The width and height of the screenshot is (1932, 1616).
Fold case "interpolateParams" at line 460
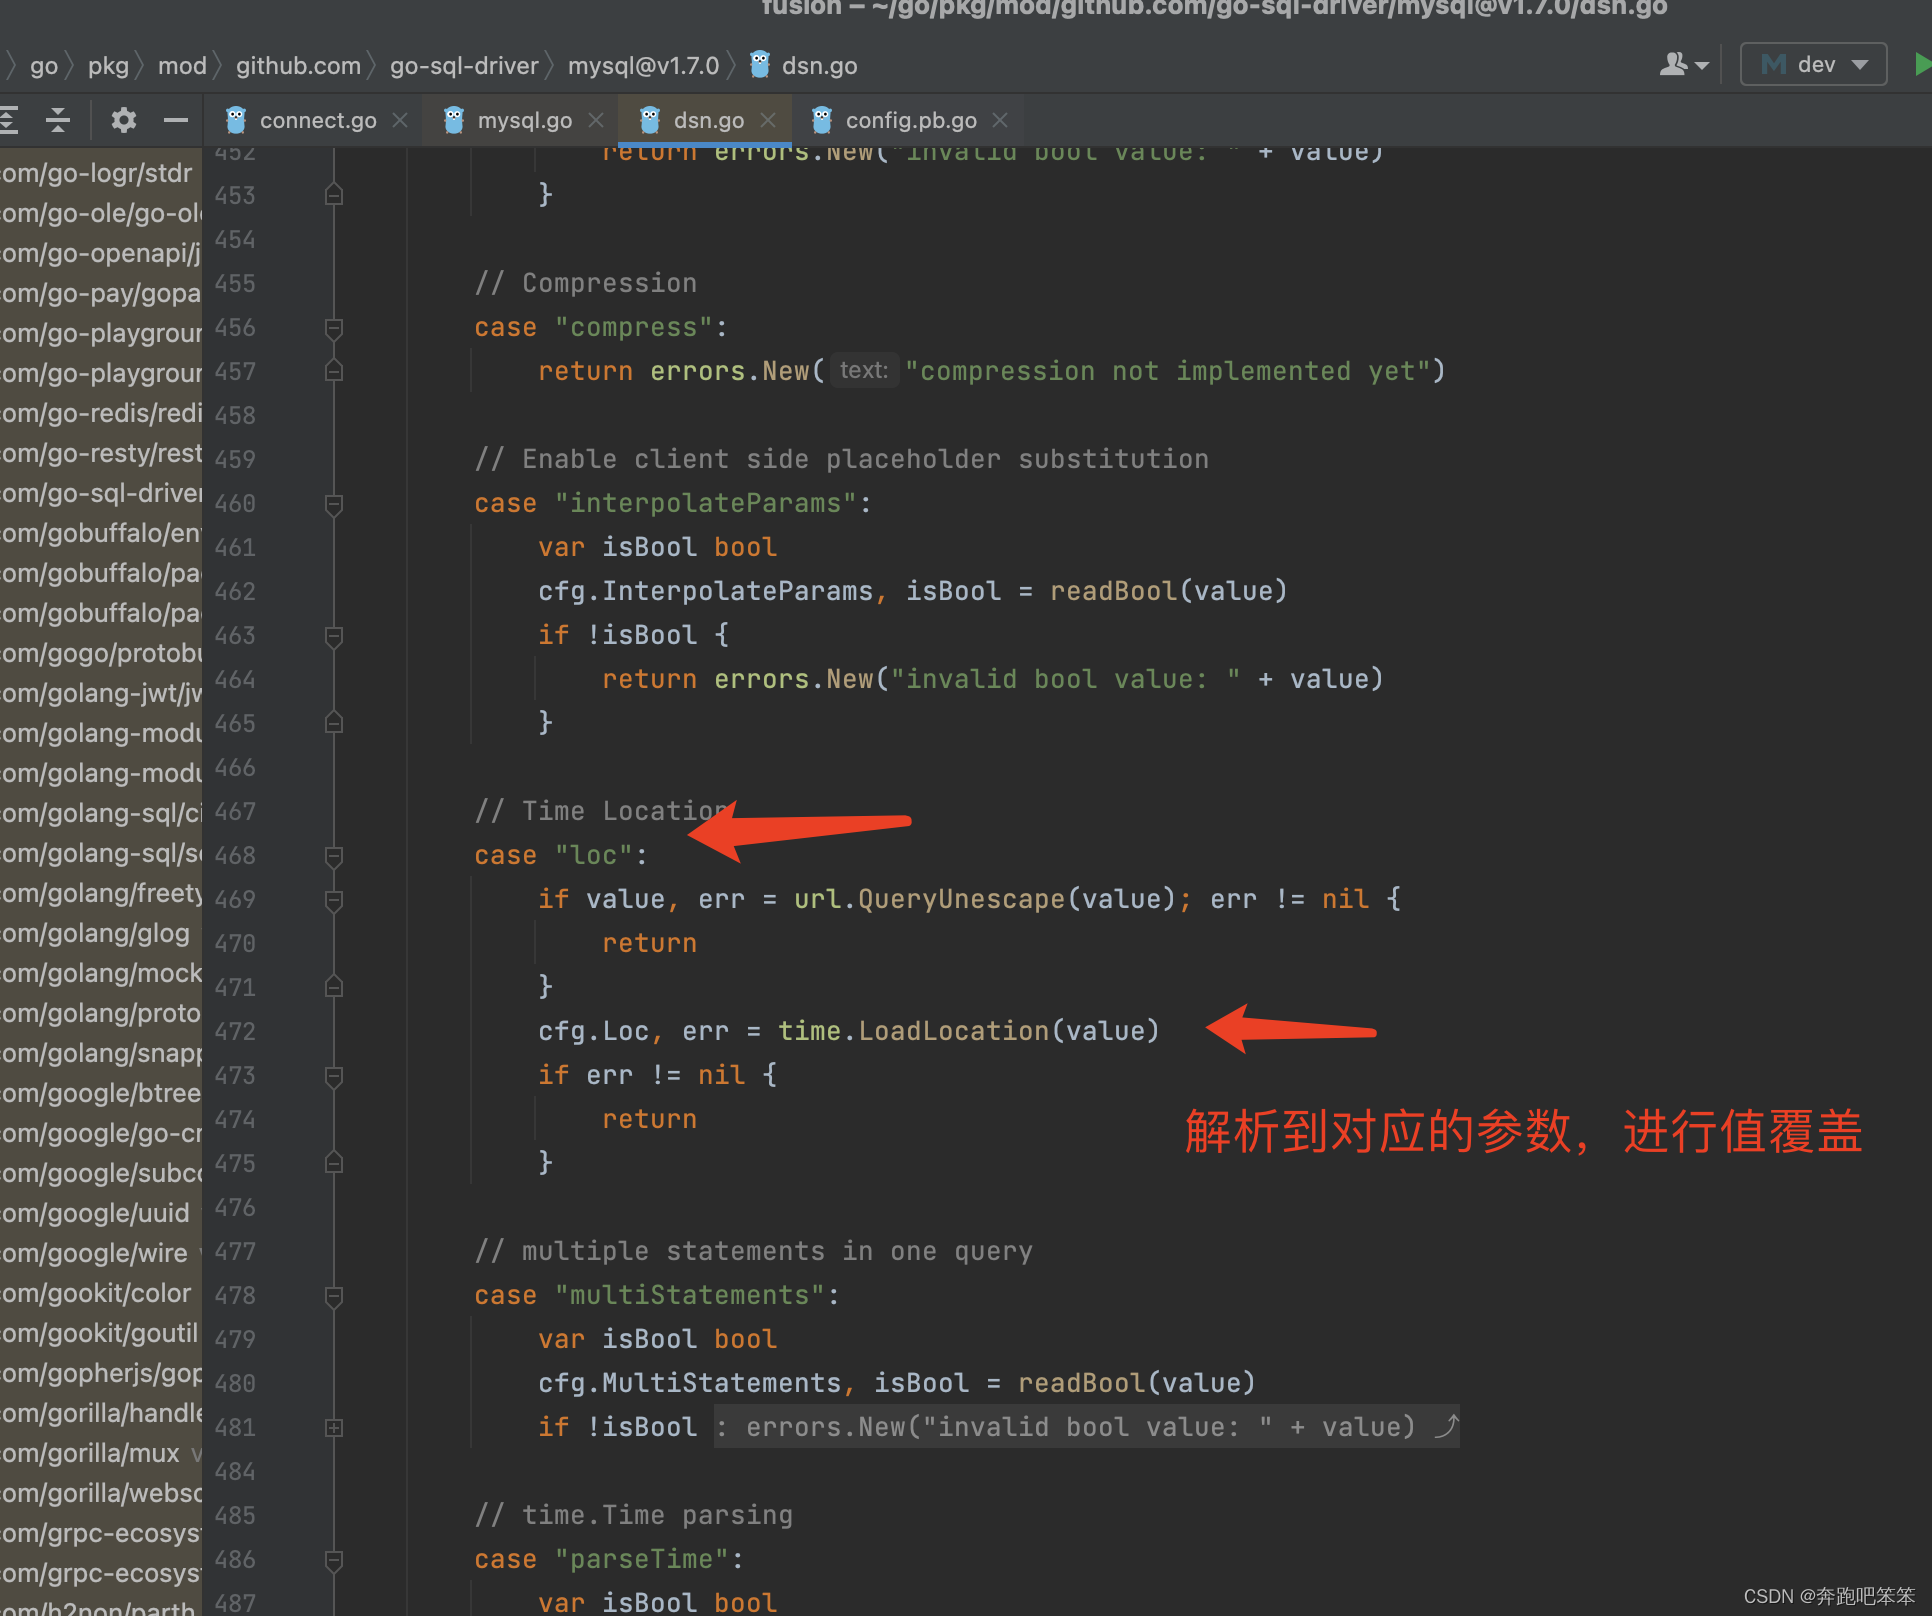point(334,504)
